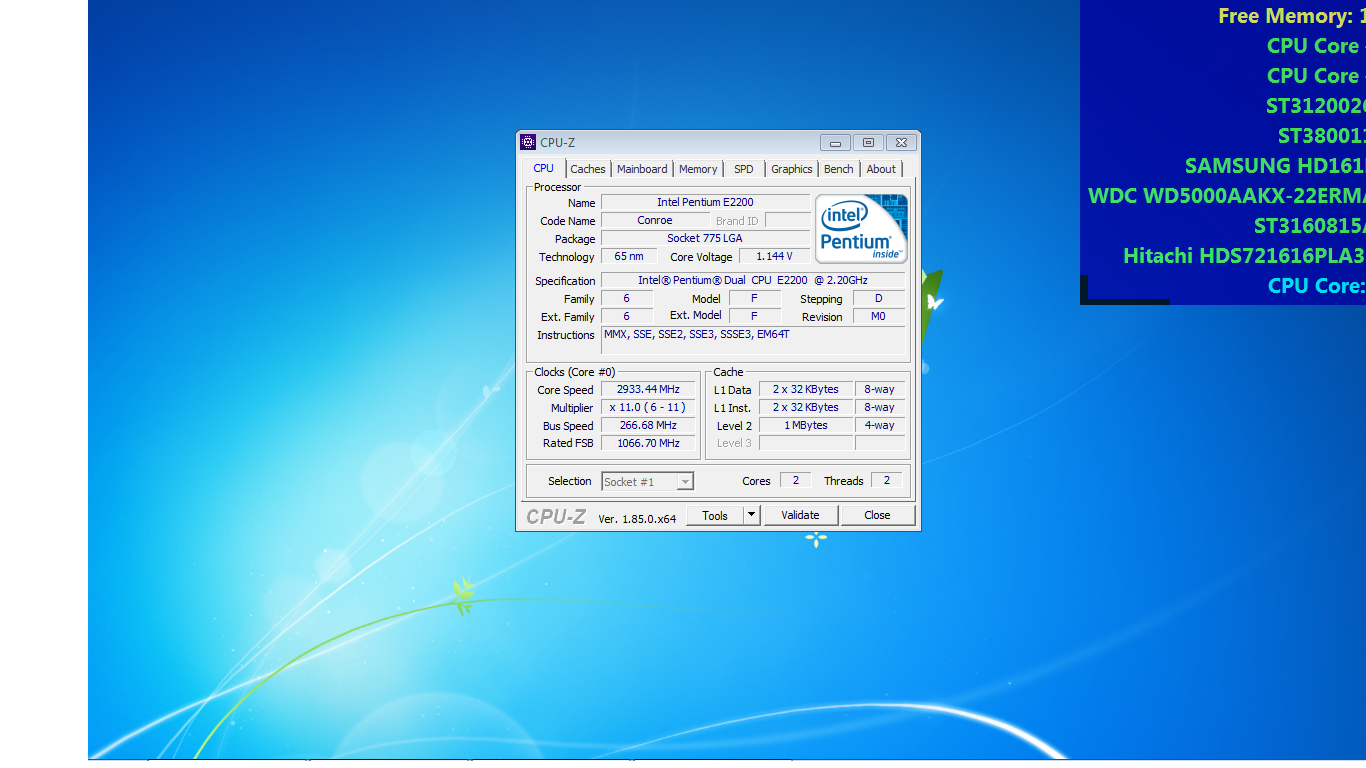This screenshot has height=768, width=1366.
Task: Open the About tab
Action: 881,169
